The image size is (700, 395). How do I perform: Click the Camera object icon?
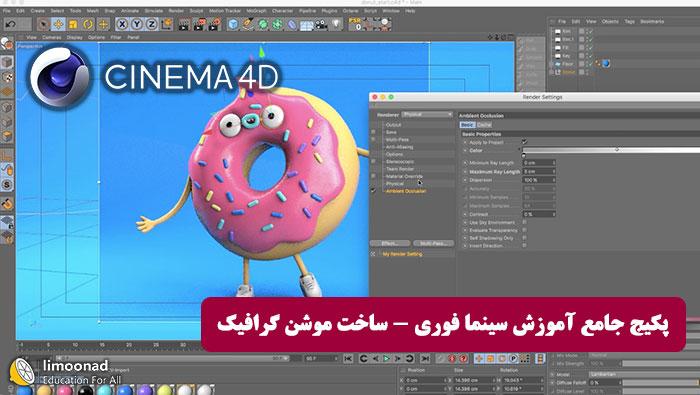click(321, 24)
